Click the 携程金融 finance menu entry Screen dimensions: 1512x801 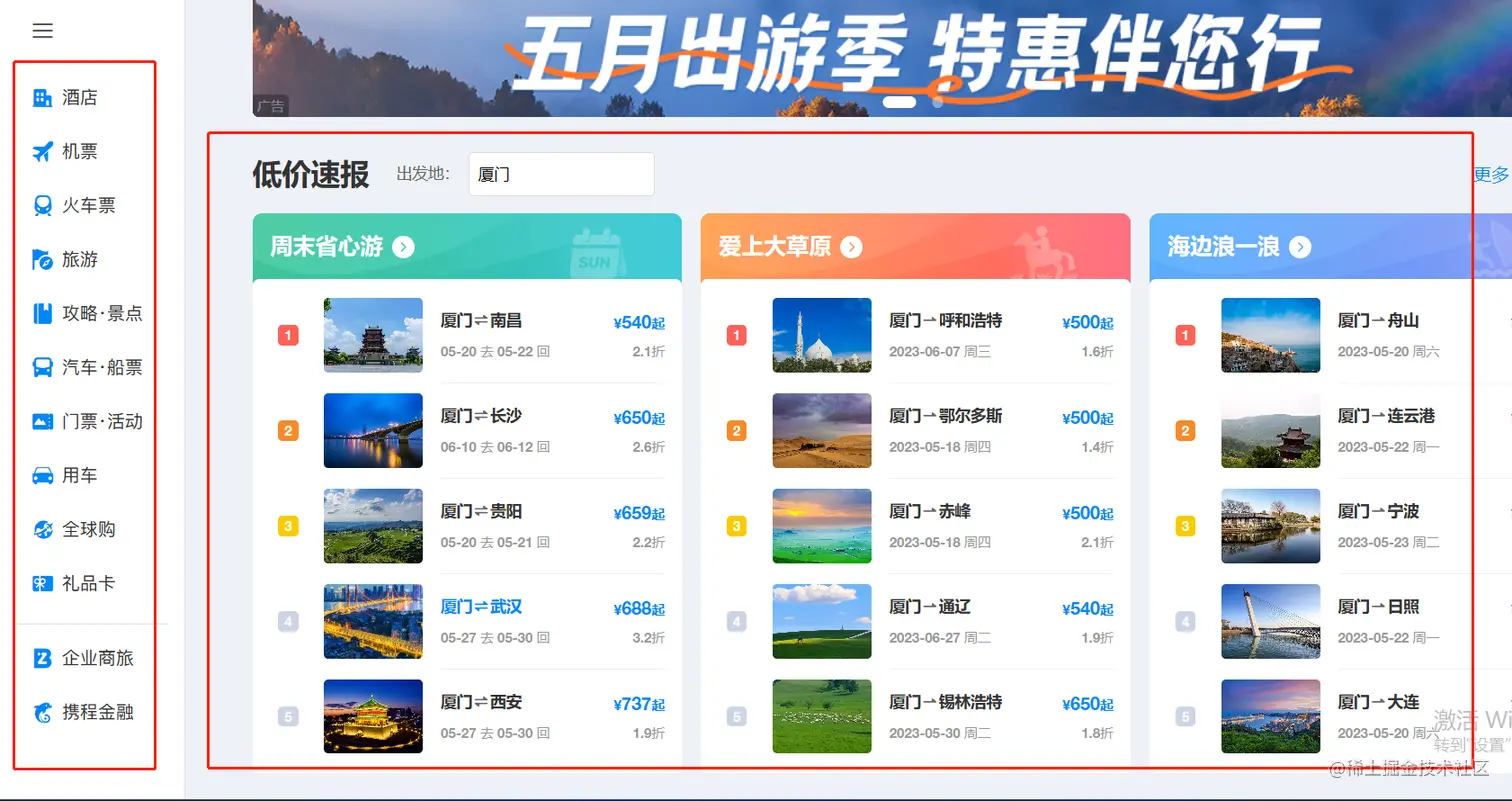(x=40, y=713)
